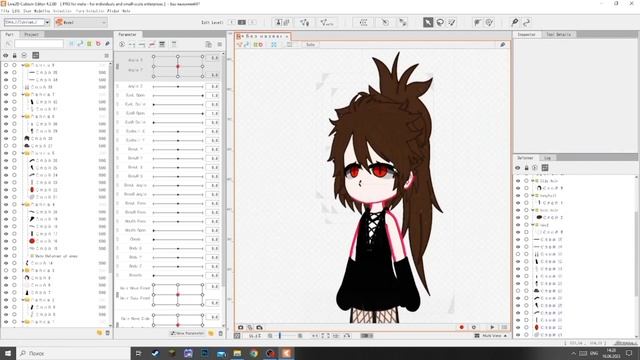Open the Modeling menu
Screen dimensions: 640x360
42,11
